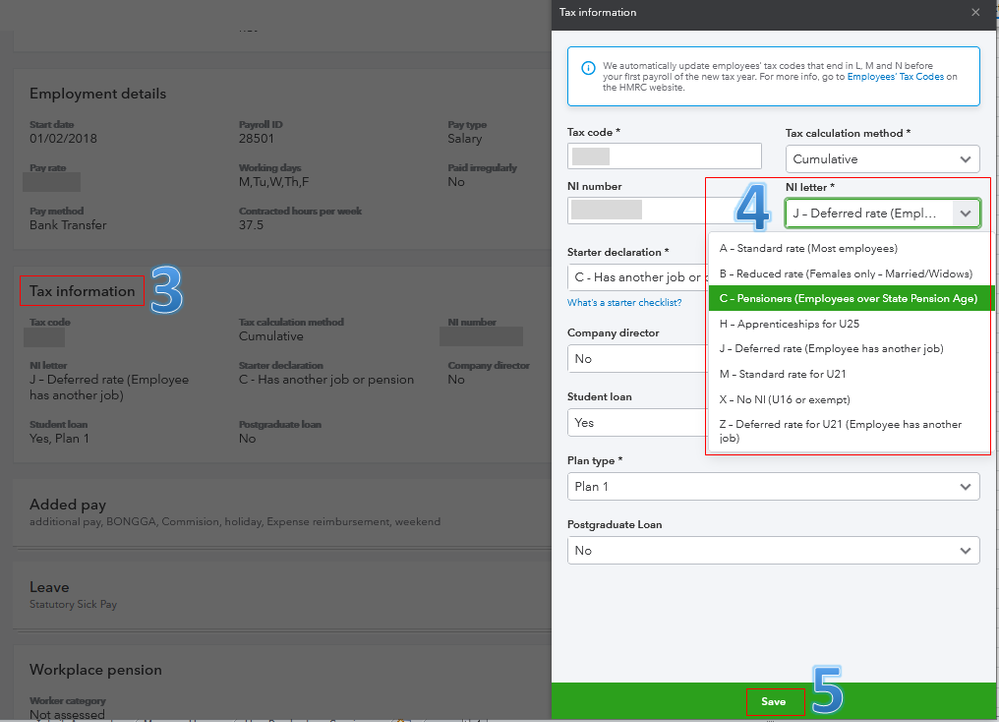
Task: Open the Employees' Tax Codes link
Action: (895, 76)
